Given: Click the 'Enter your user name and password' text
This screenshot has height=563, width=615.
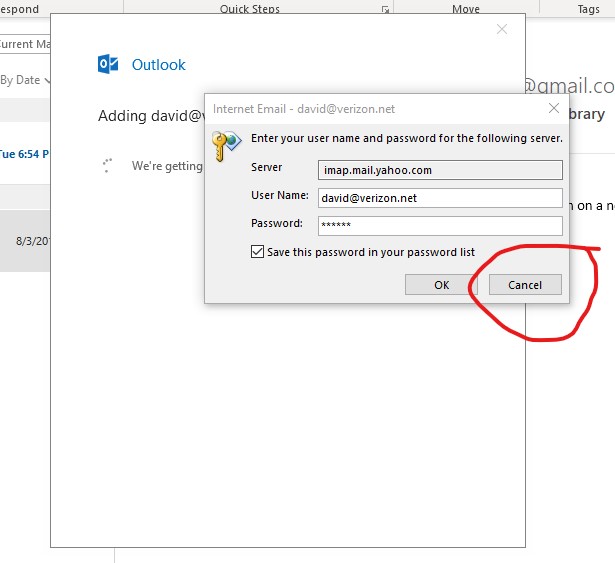Looking at the screenshot, I should (x=407, y=138).
